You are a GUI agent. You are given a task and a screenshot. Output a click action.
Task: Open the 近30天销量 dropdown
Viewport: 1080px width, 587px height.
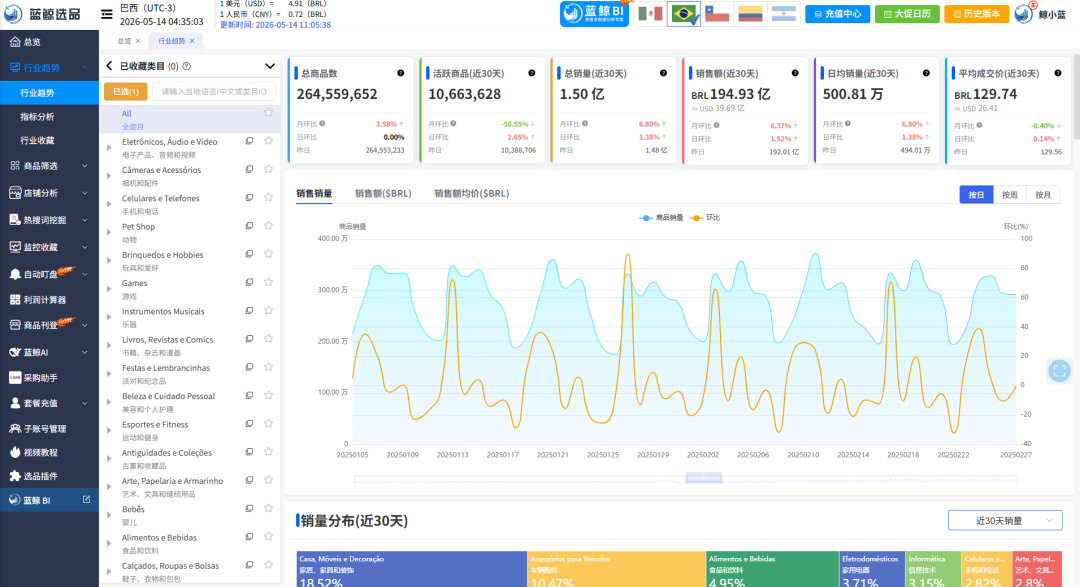click(1005, 520)
